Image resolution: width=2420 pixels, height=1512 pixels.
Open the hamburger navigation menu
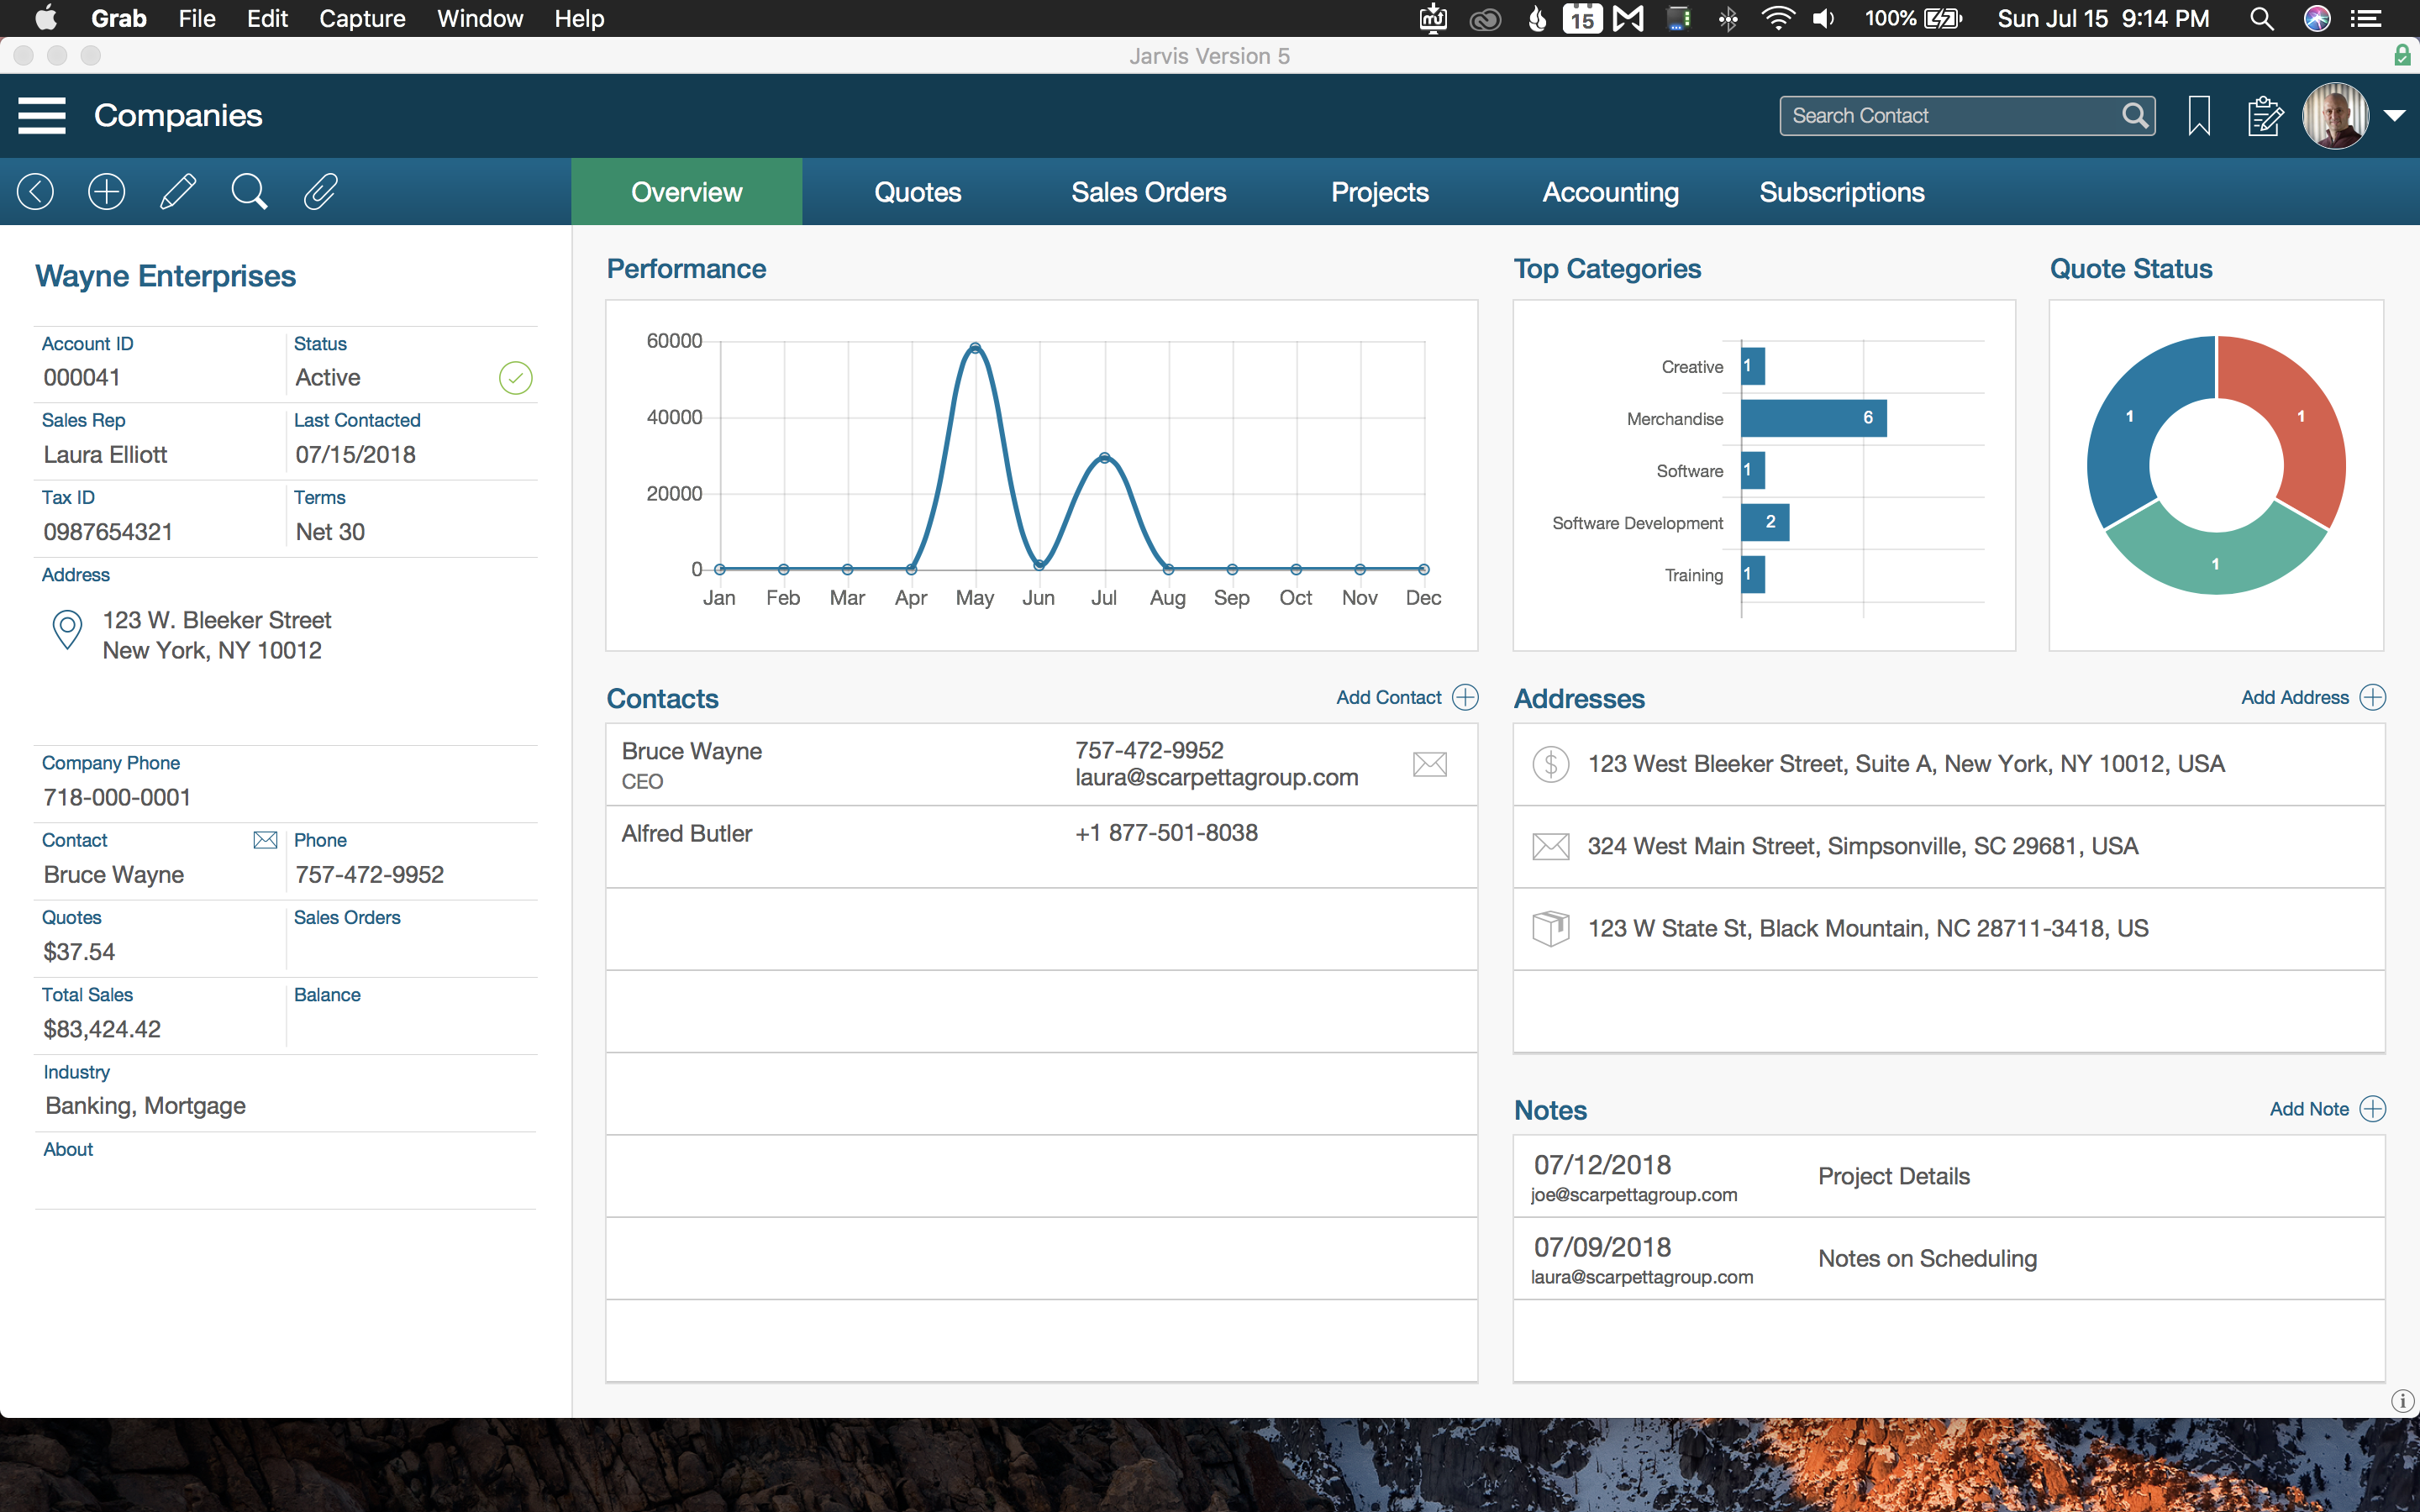click(42, 115)
